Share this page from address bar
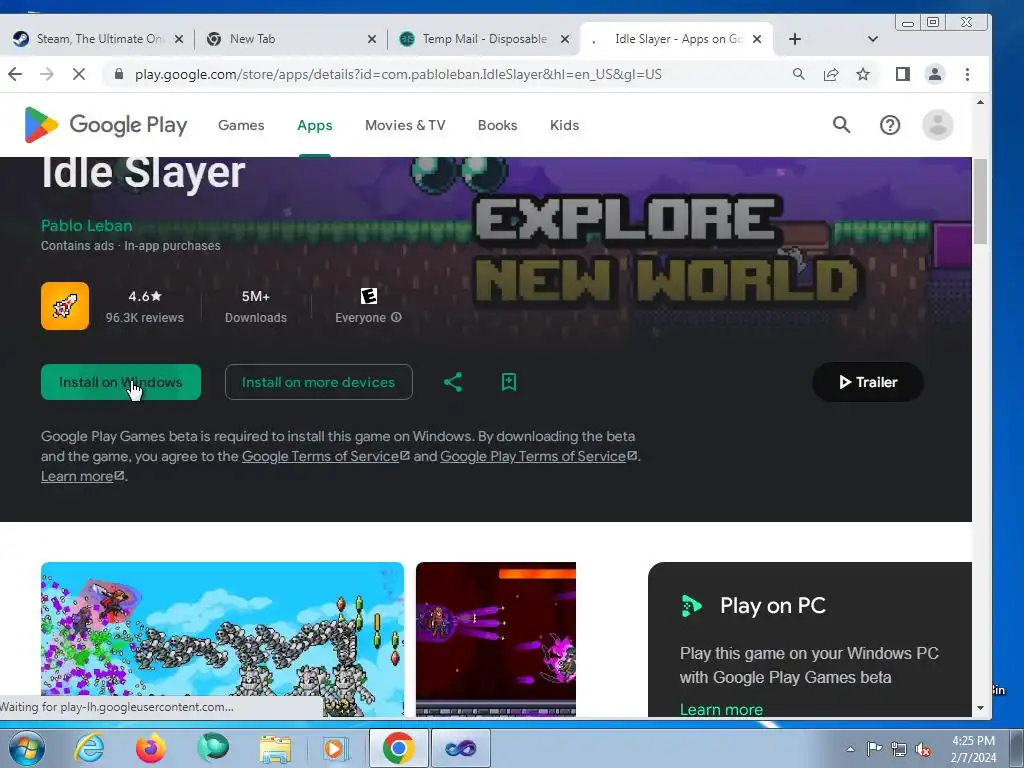 pos(831,74)
